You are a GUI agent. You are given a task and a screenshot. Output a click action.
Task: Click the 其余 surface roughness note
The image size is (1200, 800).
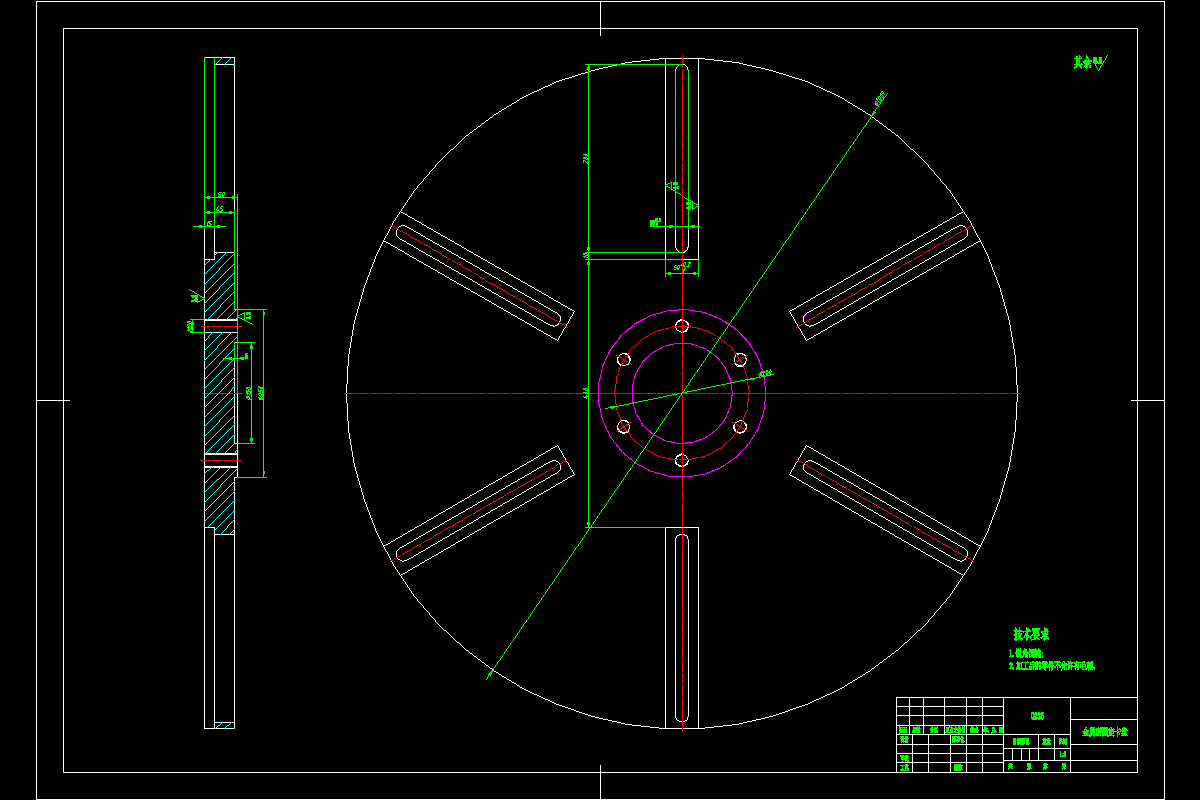coord(1091,62)
